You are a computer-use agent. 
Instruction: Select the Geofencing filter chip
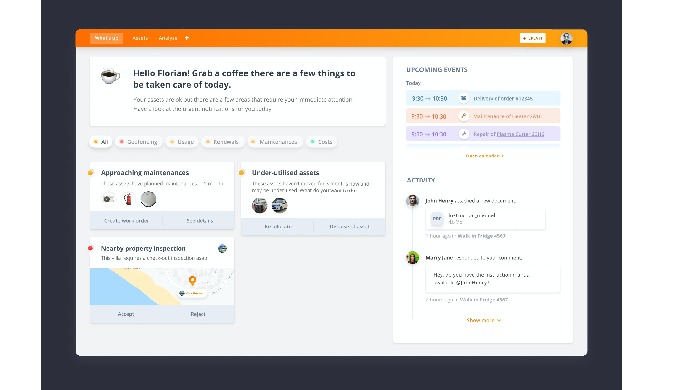[139, 142]
